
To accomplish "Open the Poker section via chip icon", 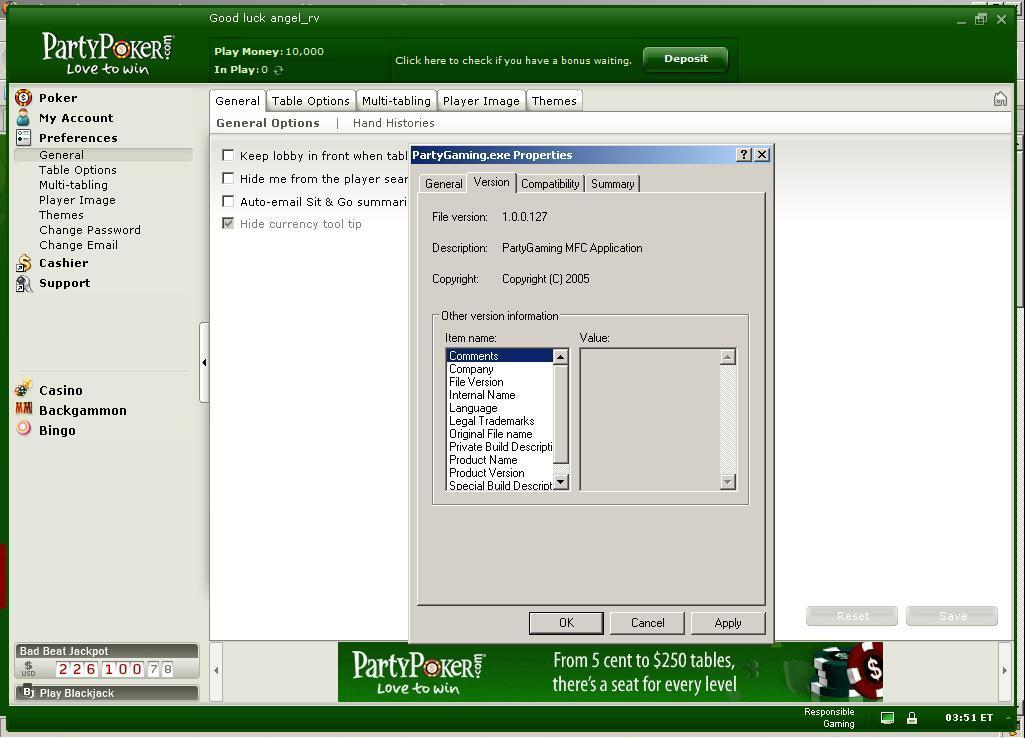I will point(22,97).
